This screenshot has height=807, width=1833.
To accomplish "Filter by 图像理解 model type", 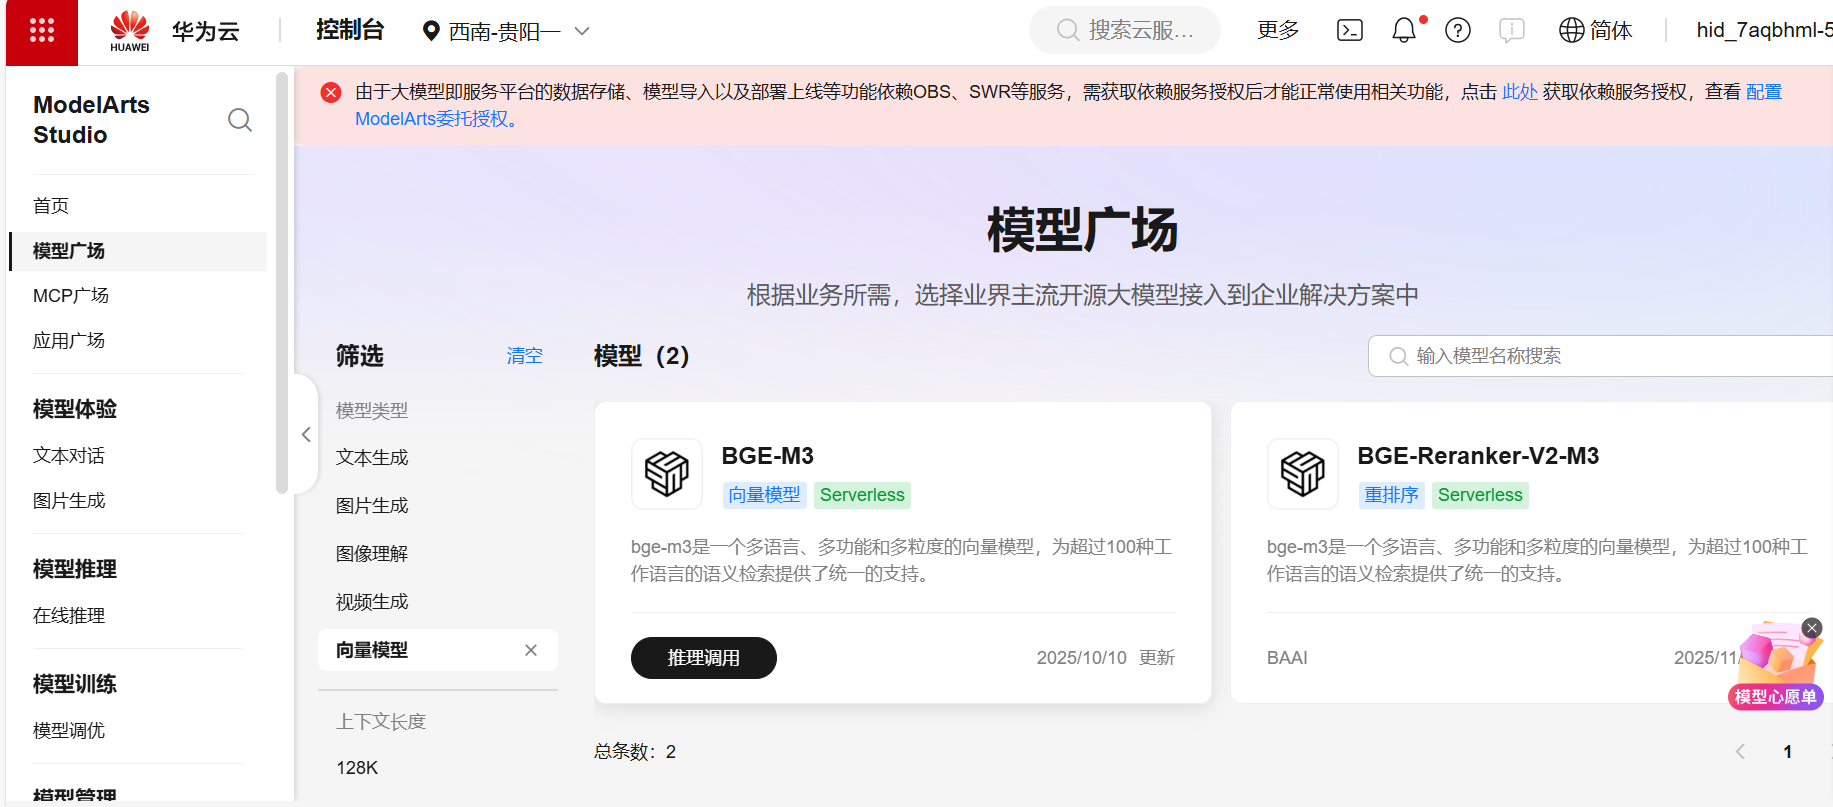I will (372, 554).
